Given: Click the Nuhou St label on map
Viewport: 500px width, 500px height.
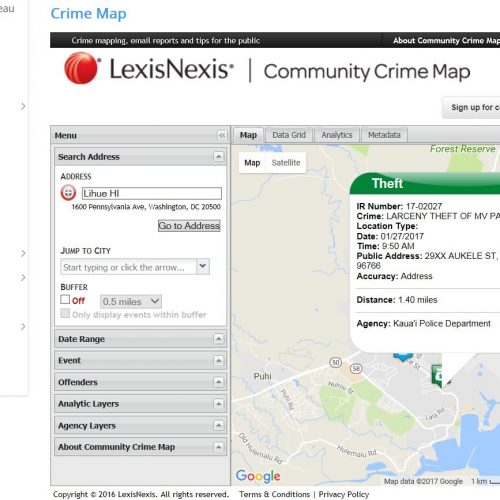Looking at the screenshot, I should pyautogui.click(x=341, y=387).
